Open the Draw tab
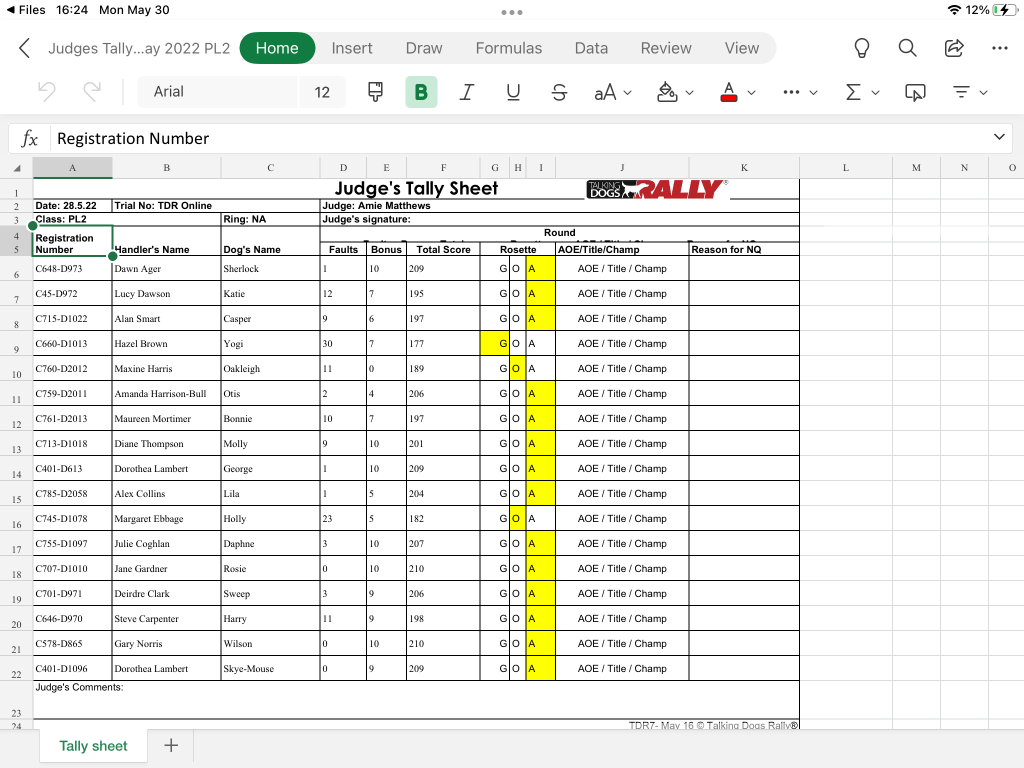The height and width of the screenshot is (768, 1024). (x=424, y=48)
